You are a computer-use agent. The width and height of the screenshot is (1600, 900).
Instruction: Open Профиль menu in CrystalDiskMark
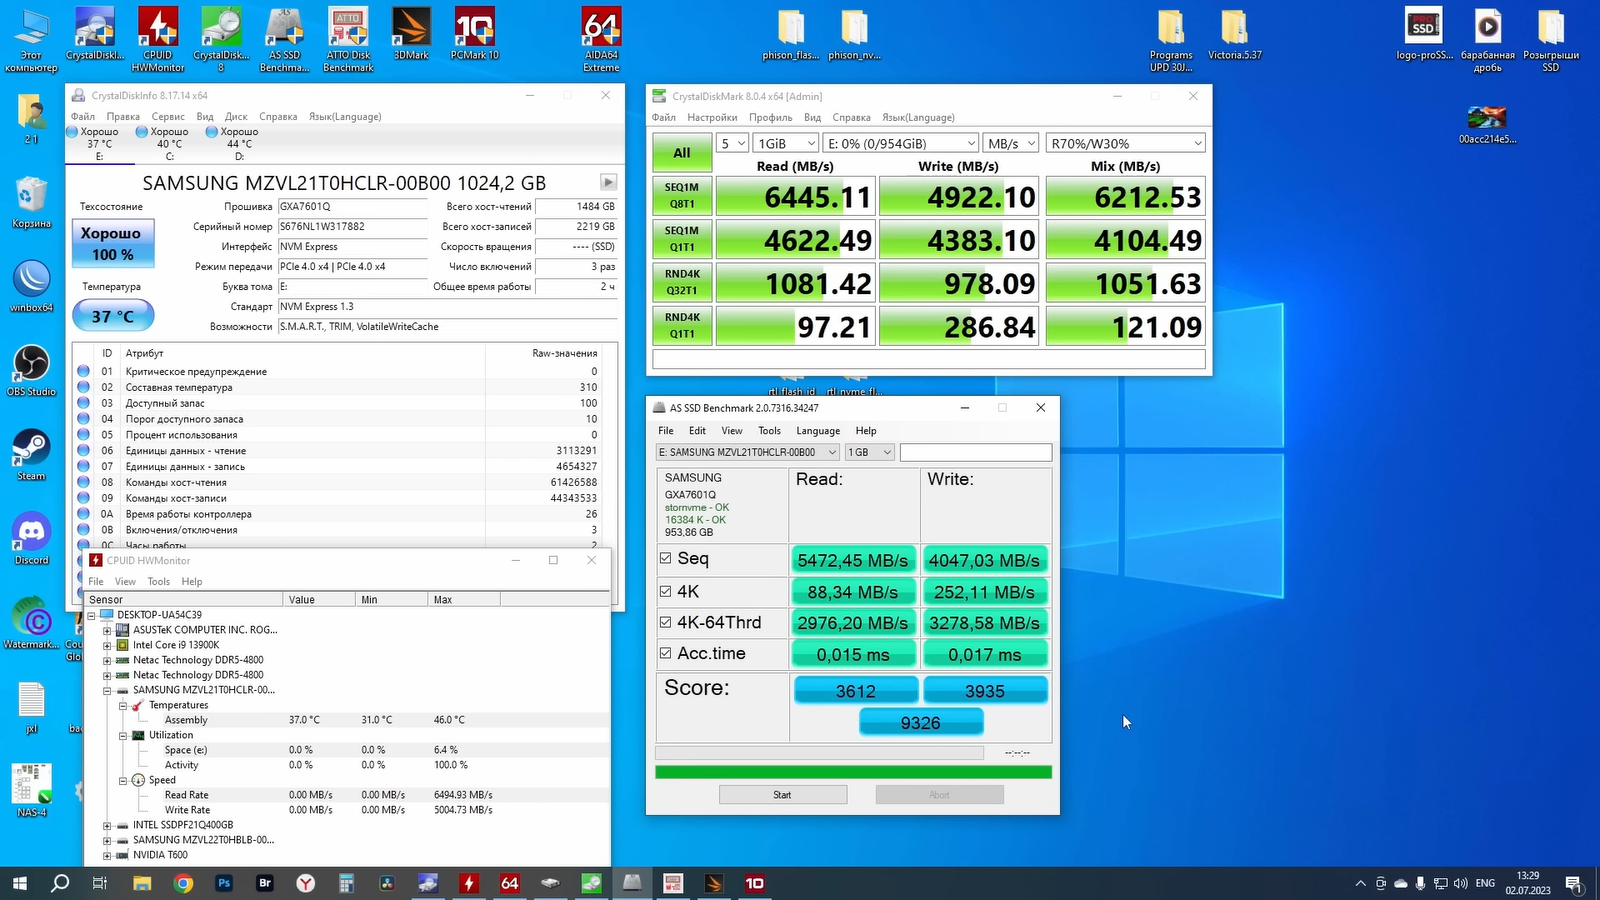(x=770, y=117)
